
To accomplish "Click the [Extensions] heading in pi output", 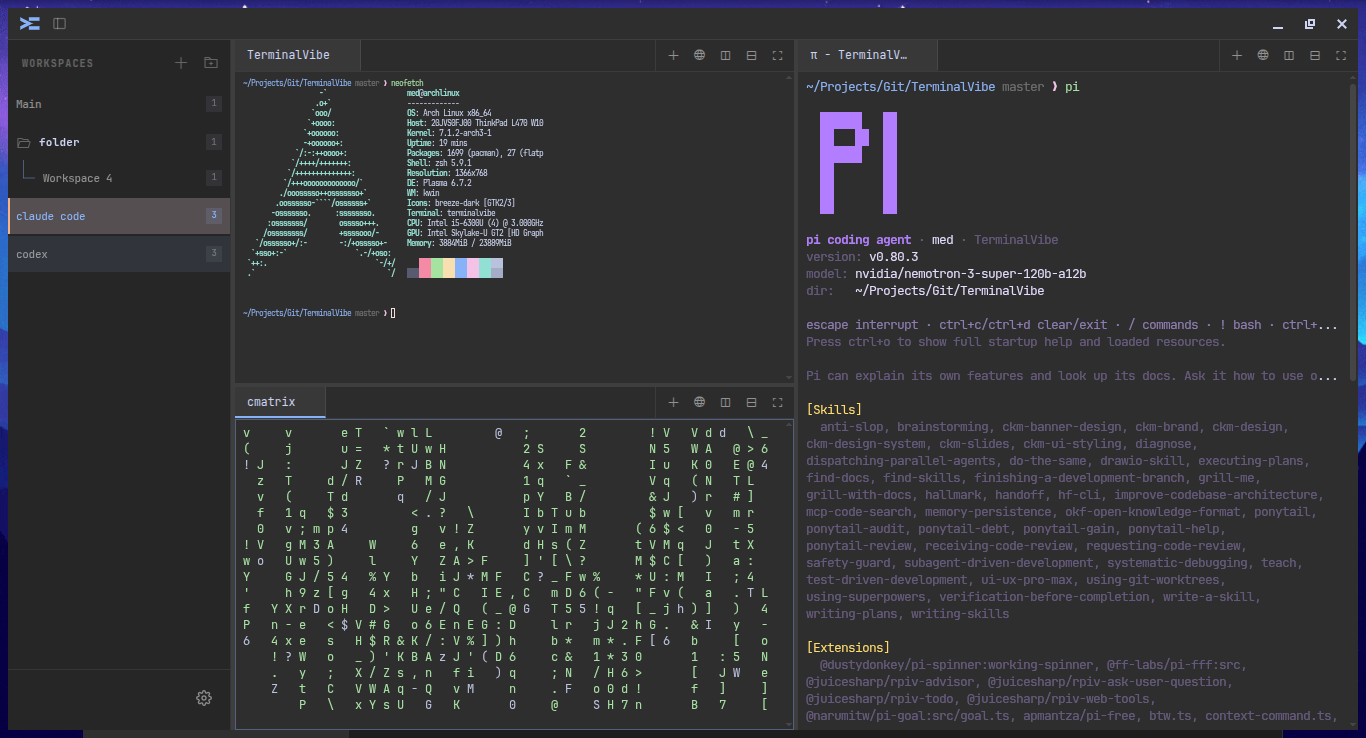I will click(848, 647).
